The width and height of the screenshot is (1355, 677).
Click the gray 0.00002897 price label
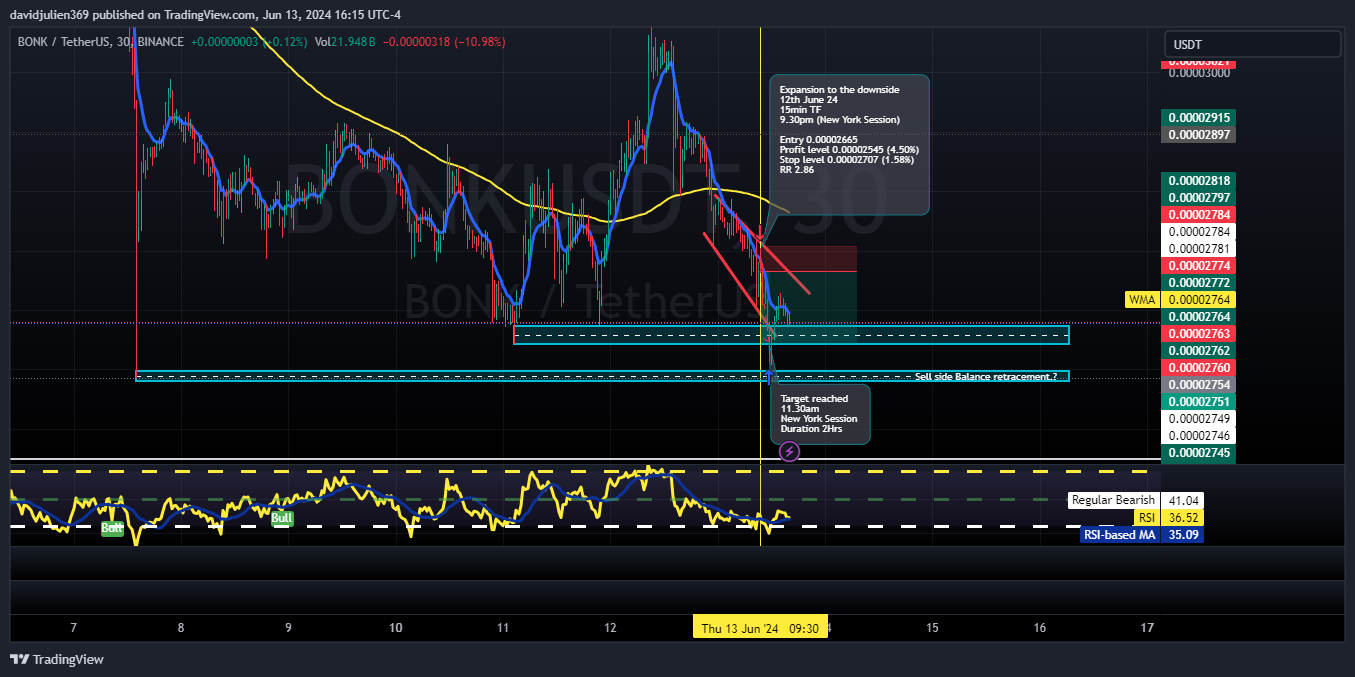tap(1199, 134)
